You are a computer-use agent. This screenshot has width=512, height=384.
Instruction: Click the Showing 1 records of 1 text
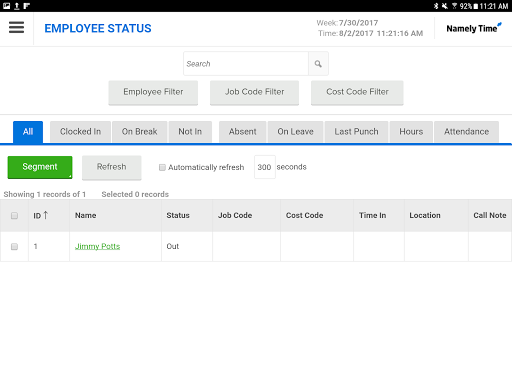pos(45,194)
